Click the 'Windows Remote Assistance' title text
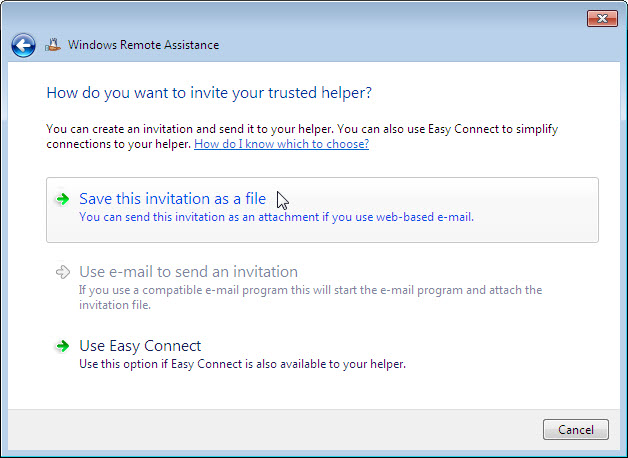 (143, 45)
